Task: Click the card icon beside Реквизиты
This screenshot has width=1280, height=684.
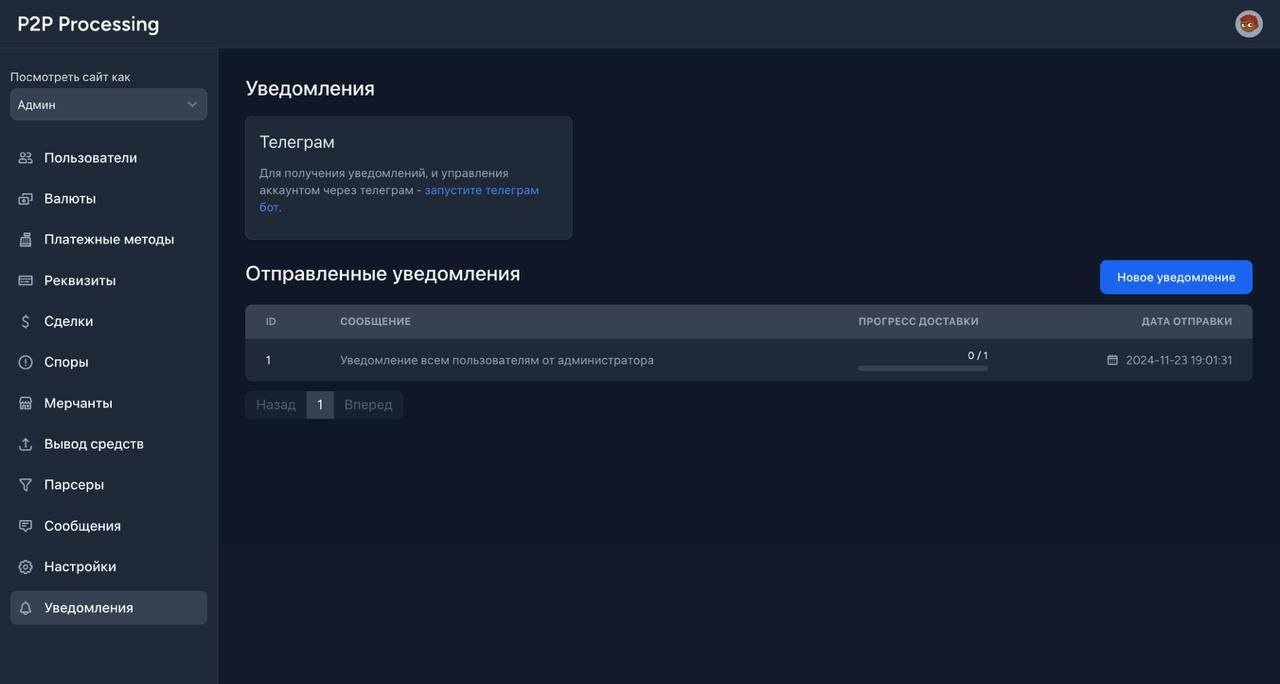Action: tap(26, 281)
